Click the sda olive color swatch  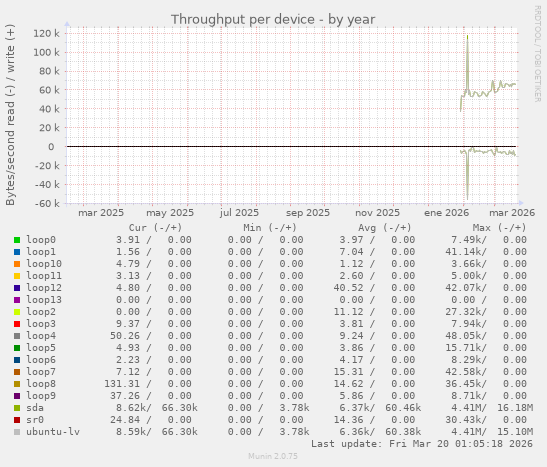17,408
